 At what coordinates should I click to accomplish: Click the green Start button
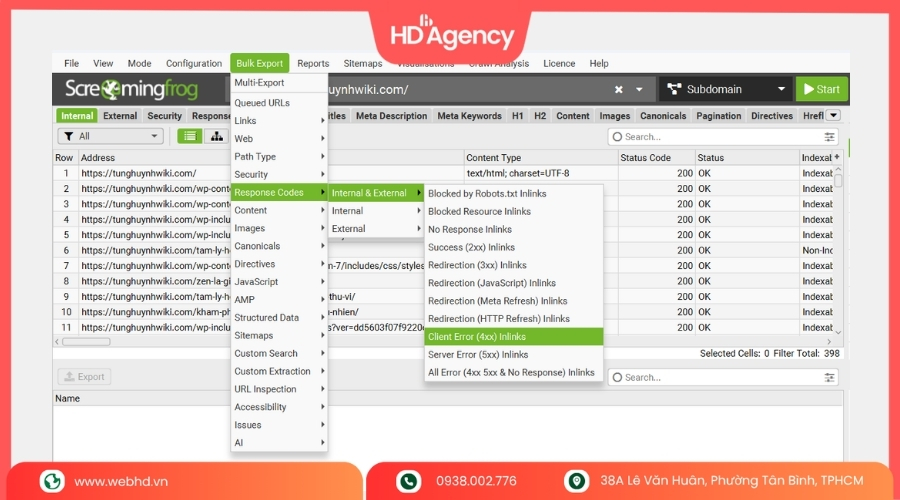coord(821,89)
